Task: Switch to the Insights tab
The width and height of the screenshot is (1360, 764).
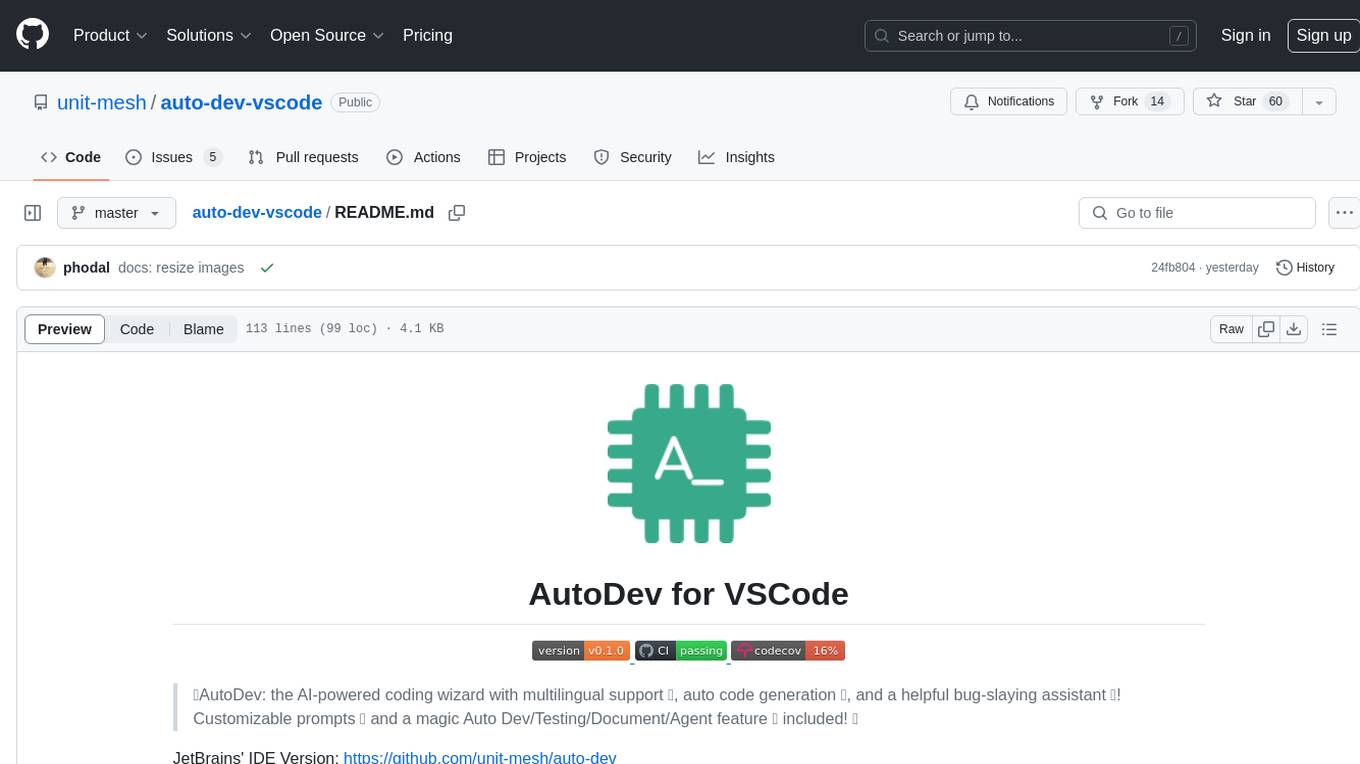Action: [x=736, y=157]
